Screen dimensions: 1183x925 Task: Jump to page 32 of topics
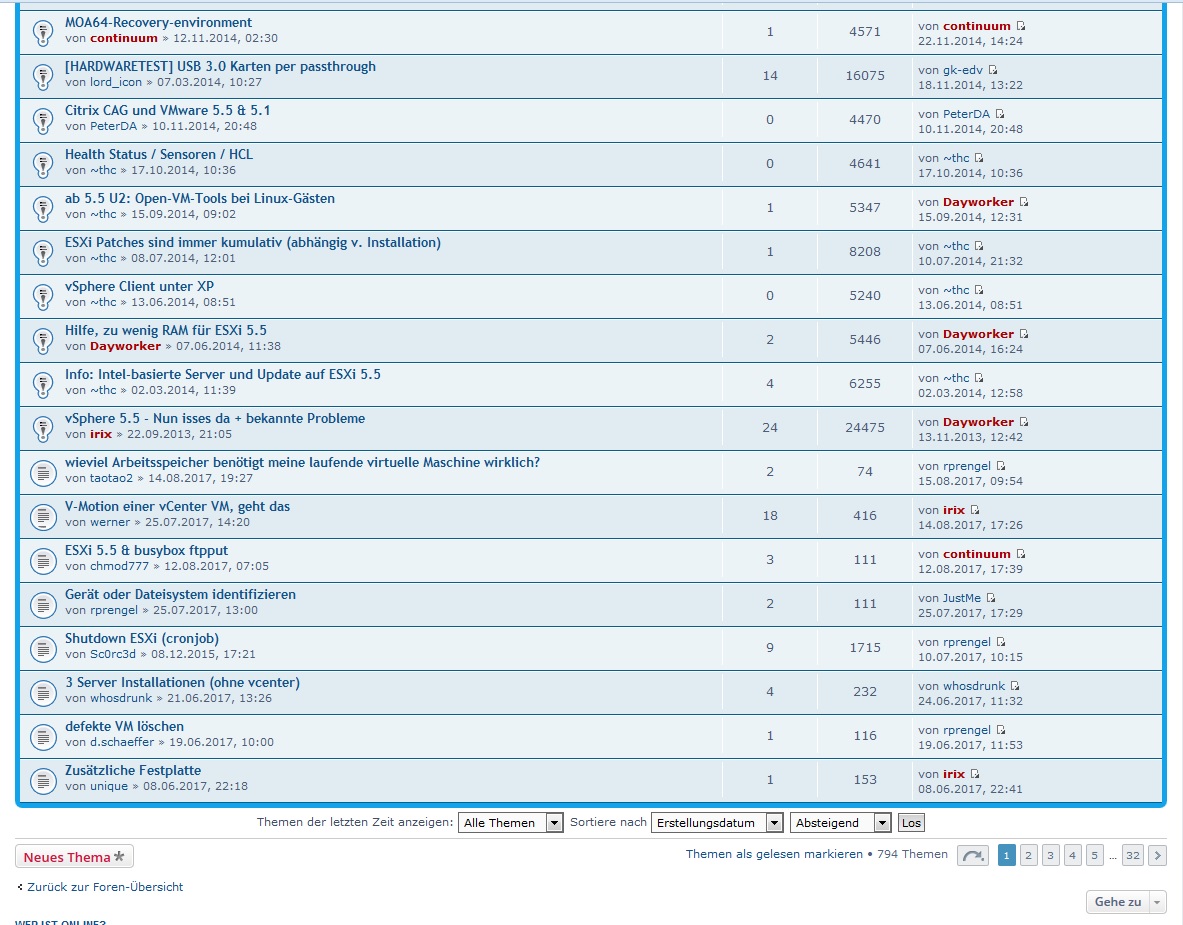pos(1132,855)
